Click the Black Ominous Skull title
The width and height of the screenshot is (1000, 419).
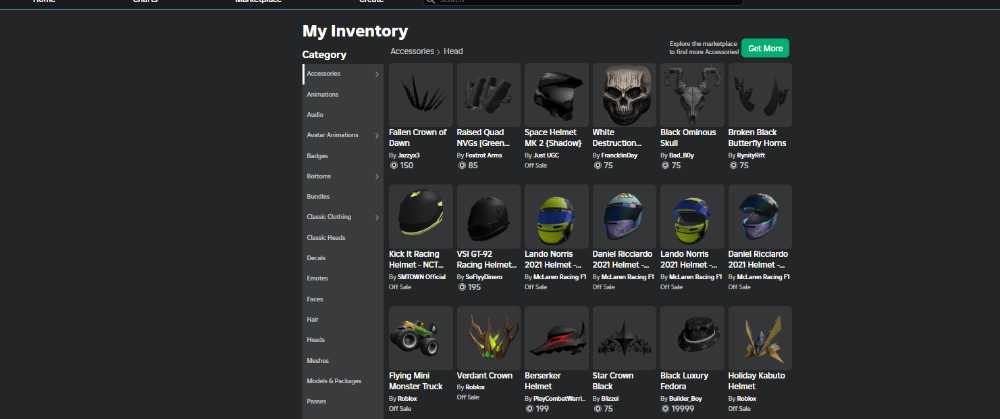click(x=688, y=138)
